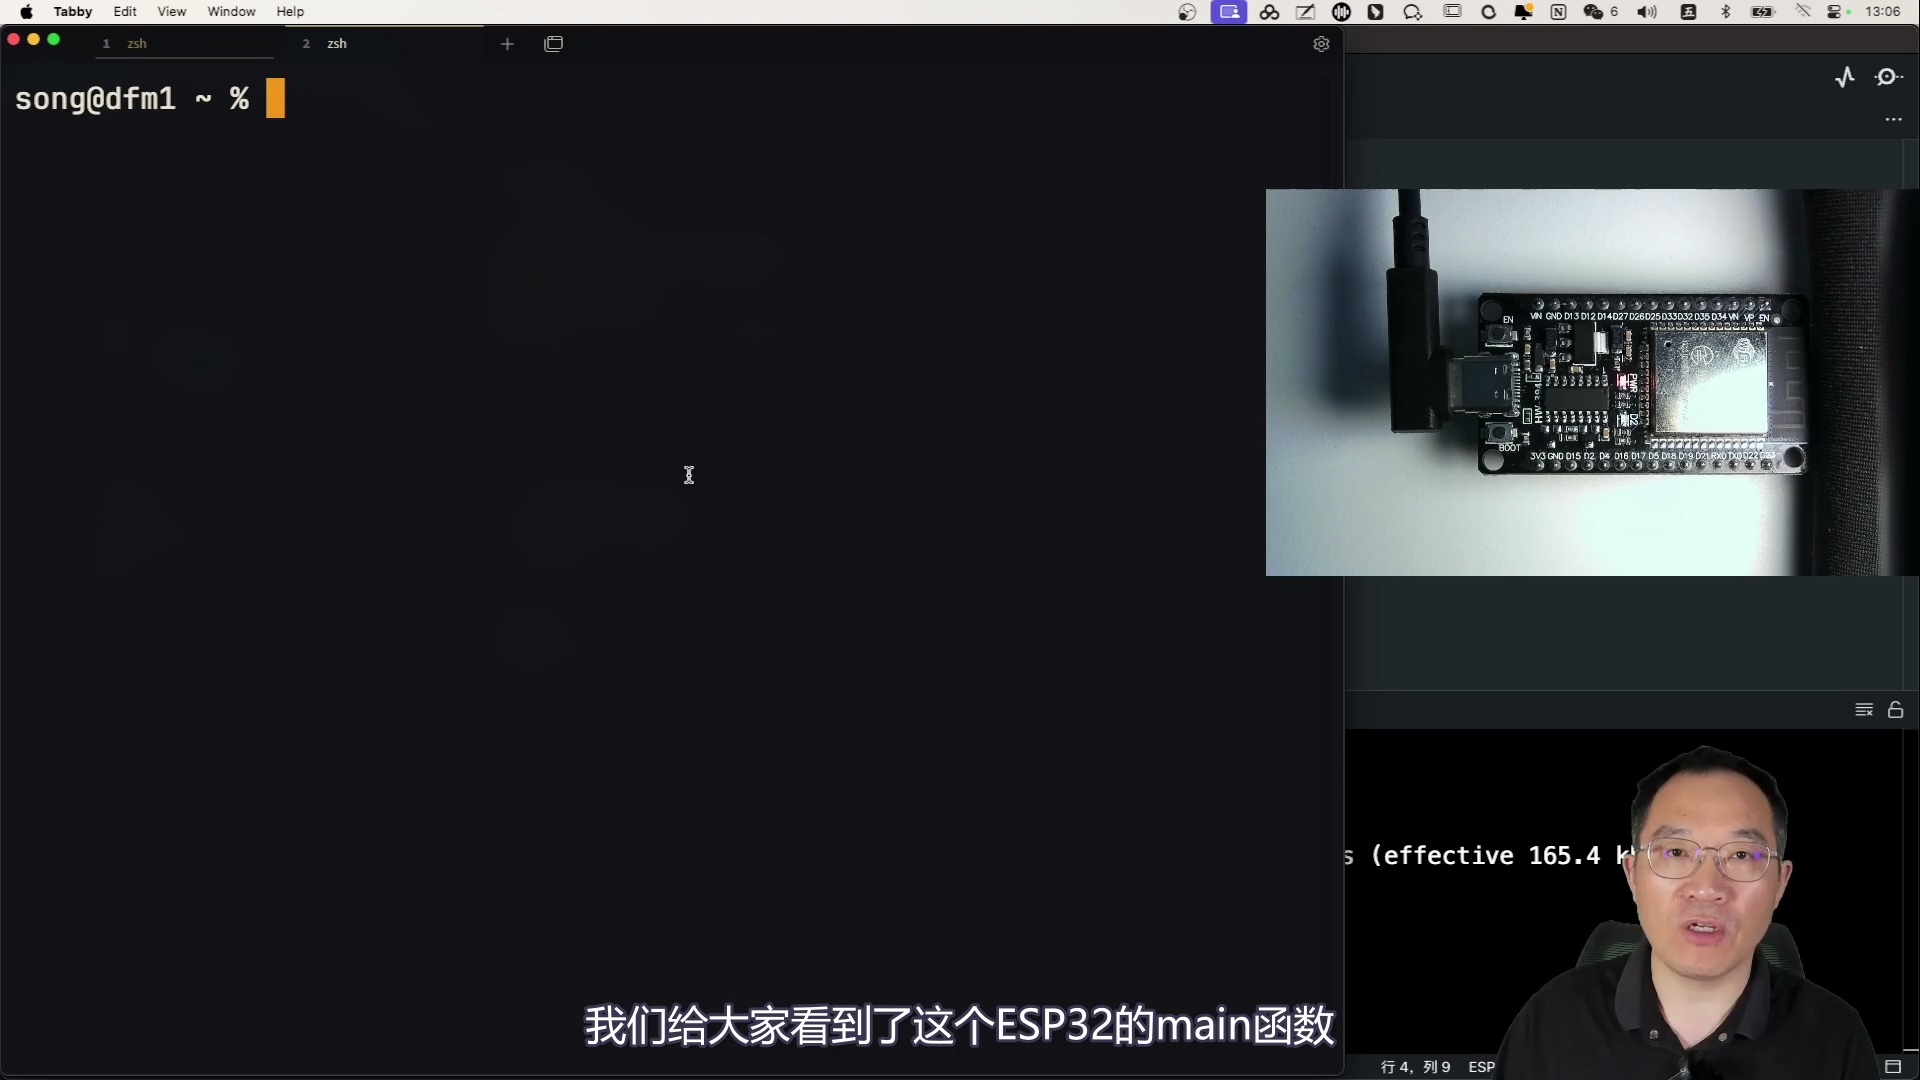
Task: Toggle the volume speaker icon
Action: (x=1647, y=12)
